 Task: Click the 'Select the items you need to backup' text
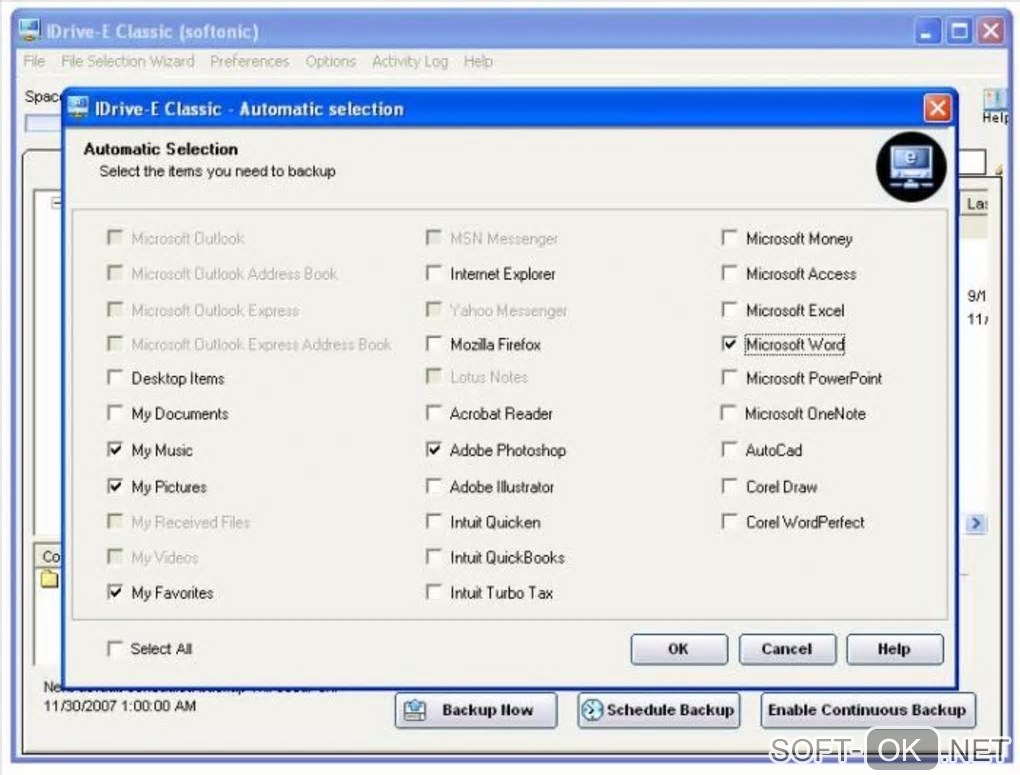[x=217, y=171]
